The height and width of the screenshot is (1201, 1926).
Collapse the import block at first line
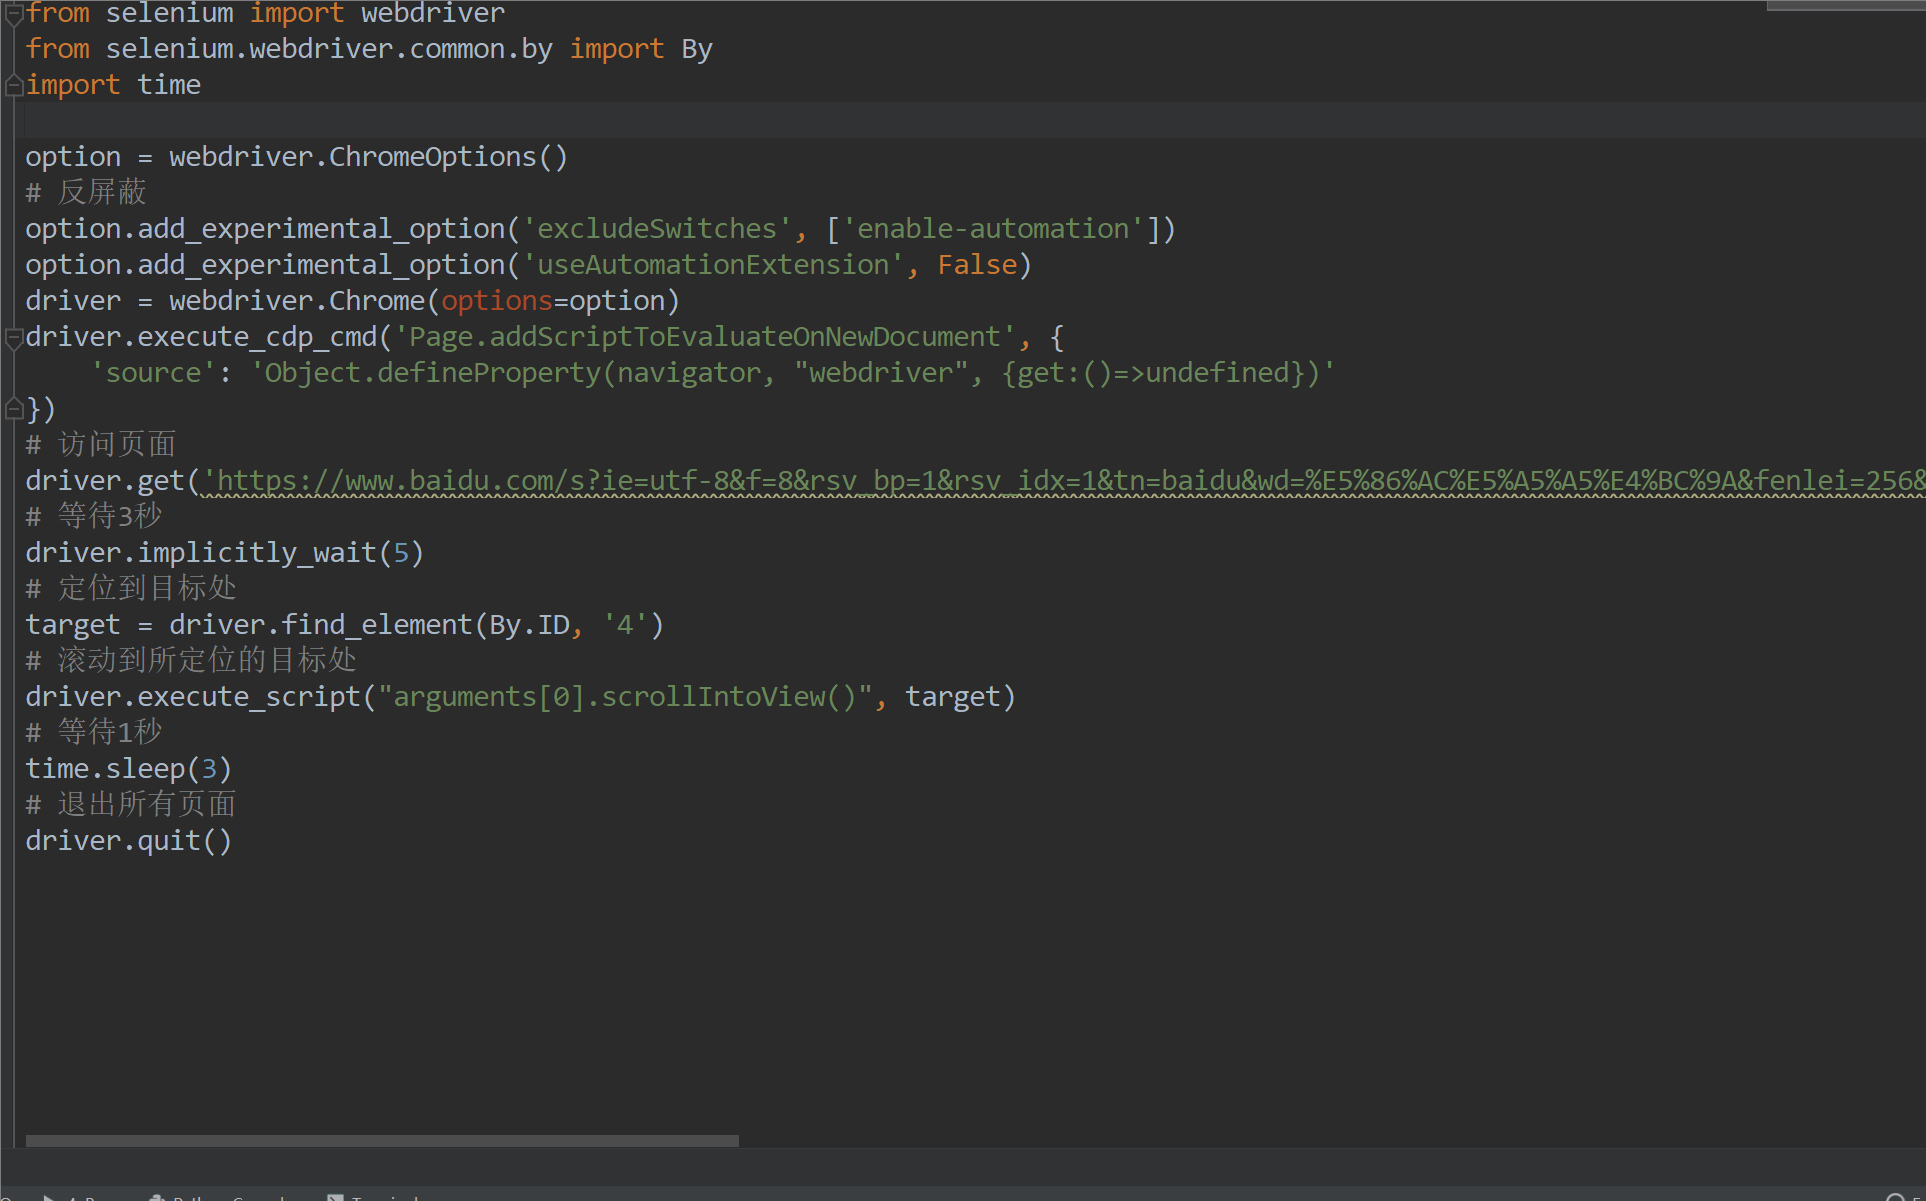[x=13, y=14]
